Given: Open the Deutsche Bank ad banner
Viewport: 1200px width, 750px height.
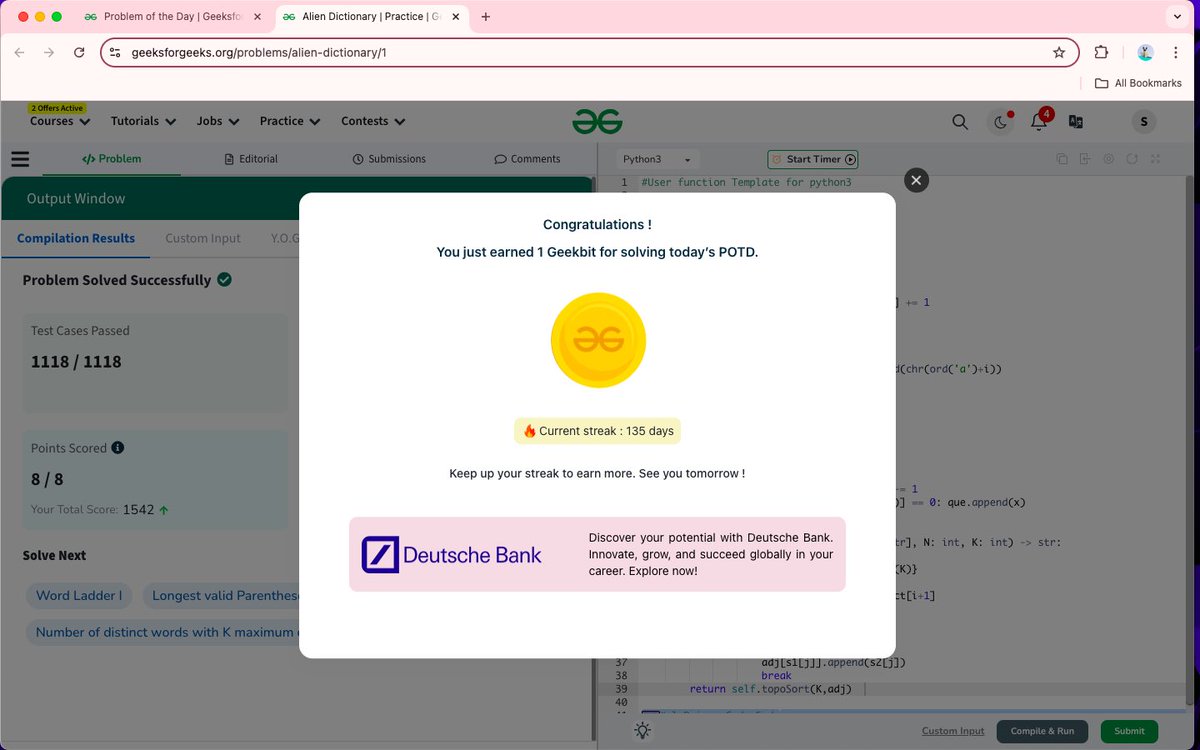Looking at the screenshot, I should point(597,554).
